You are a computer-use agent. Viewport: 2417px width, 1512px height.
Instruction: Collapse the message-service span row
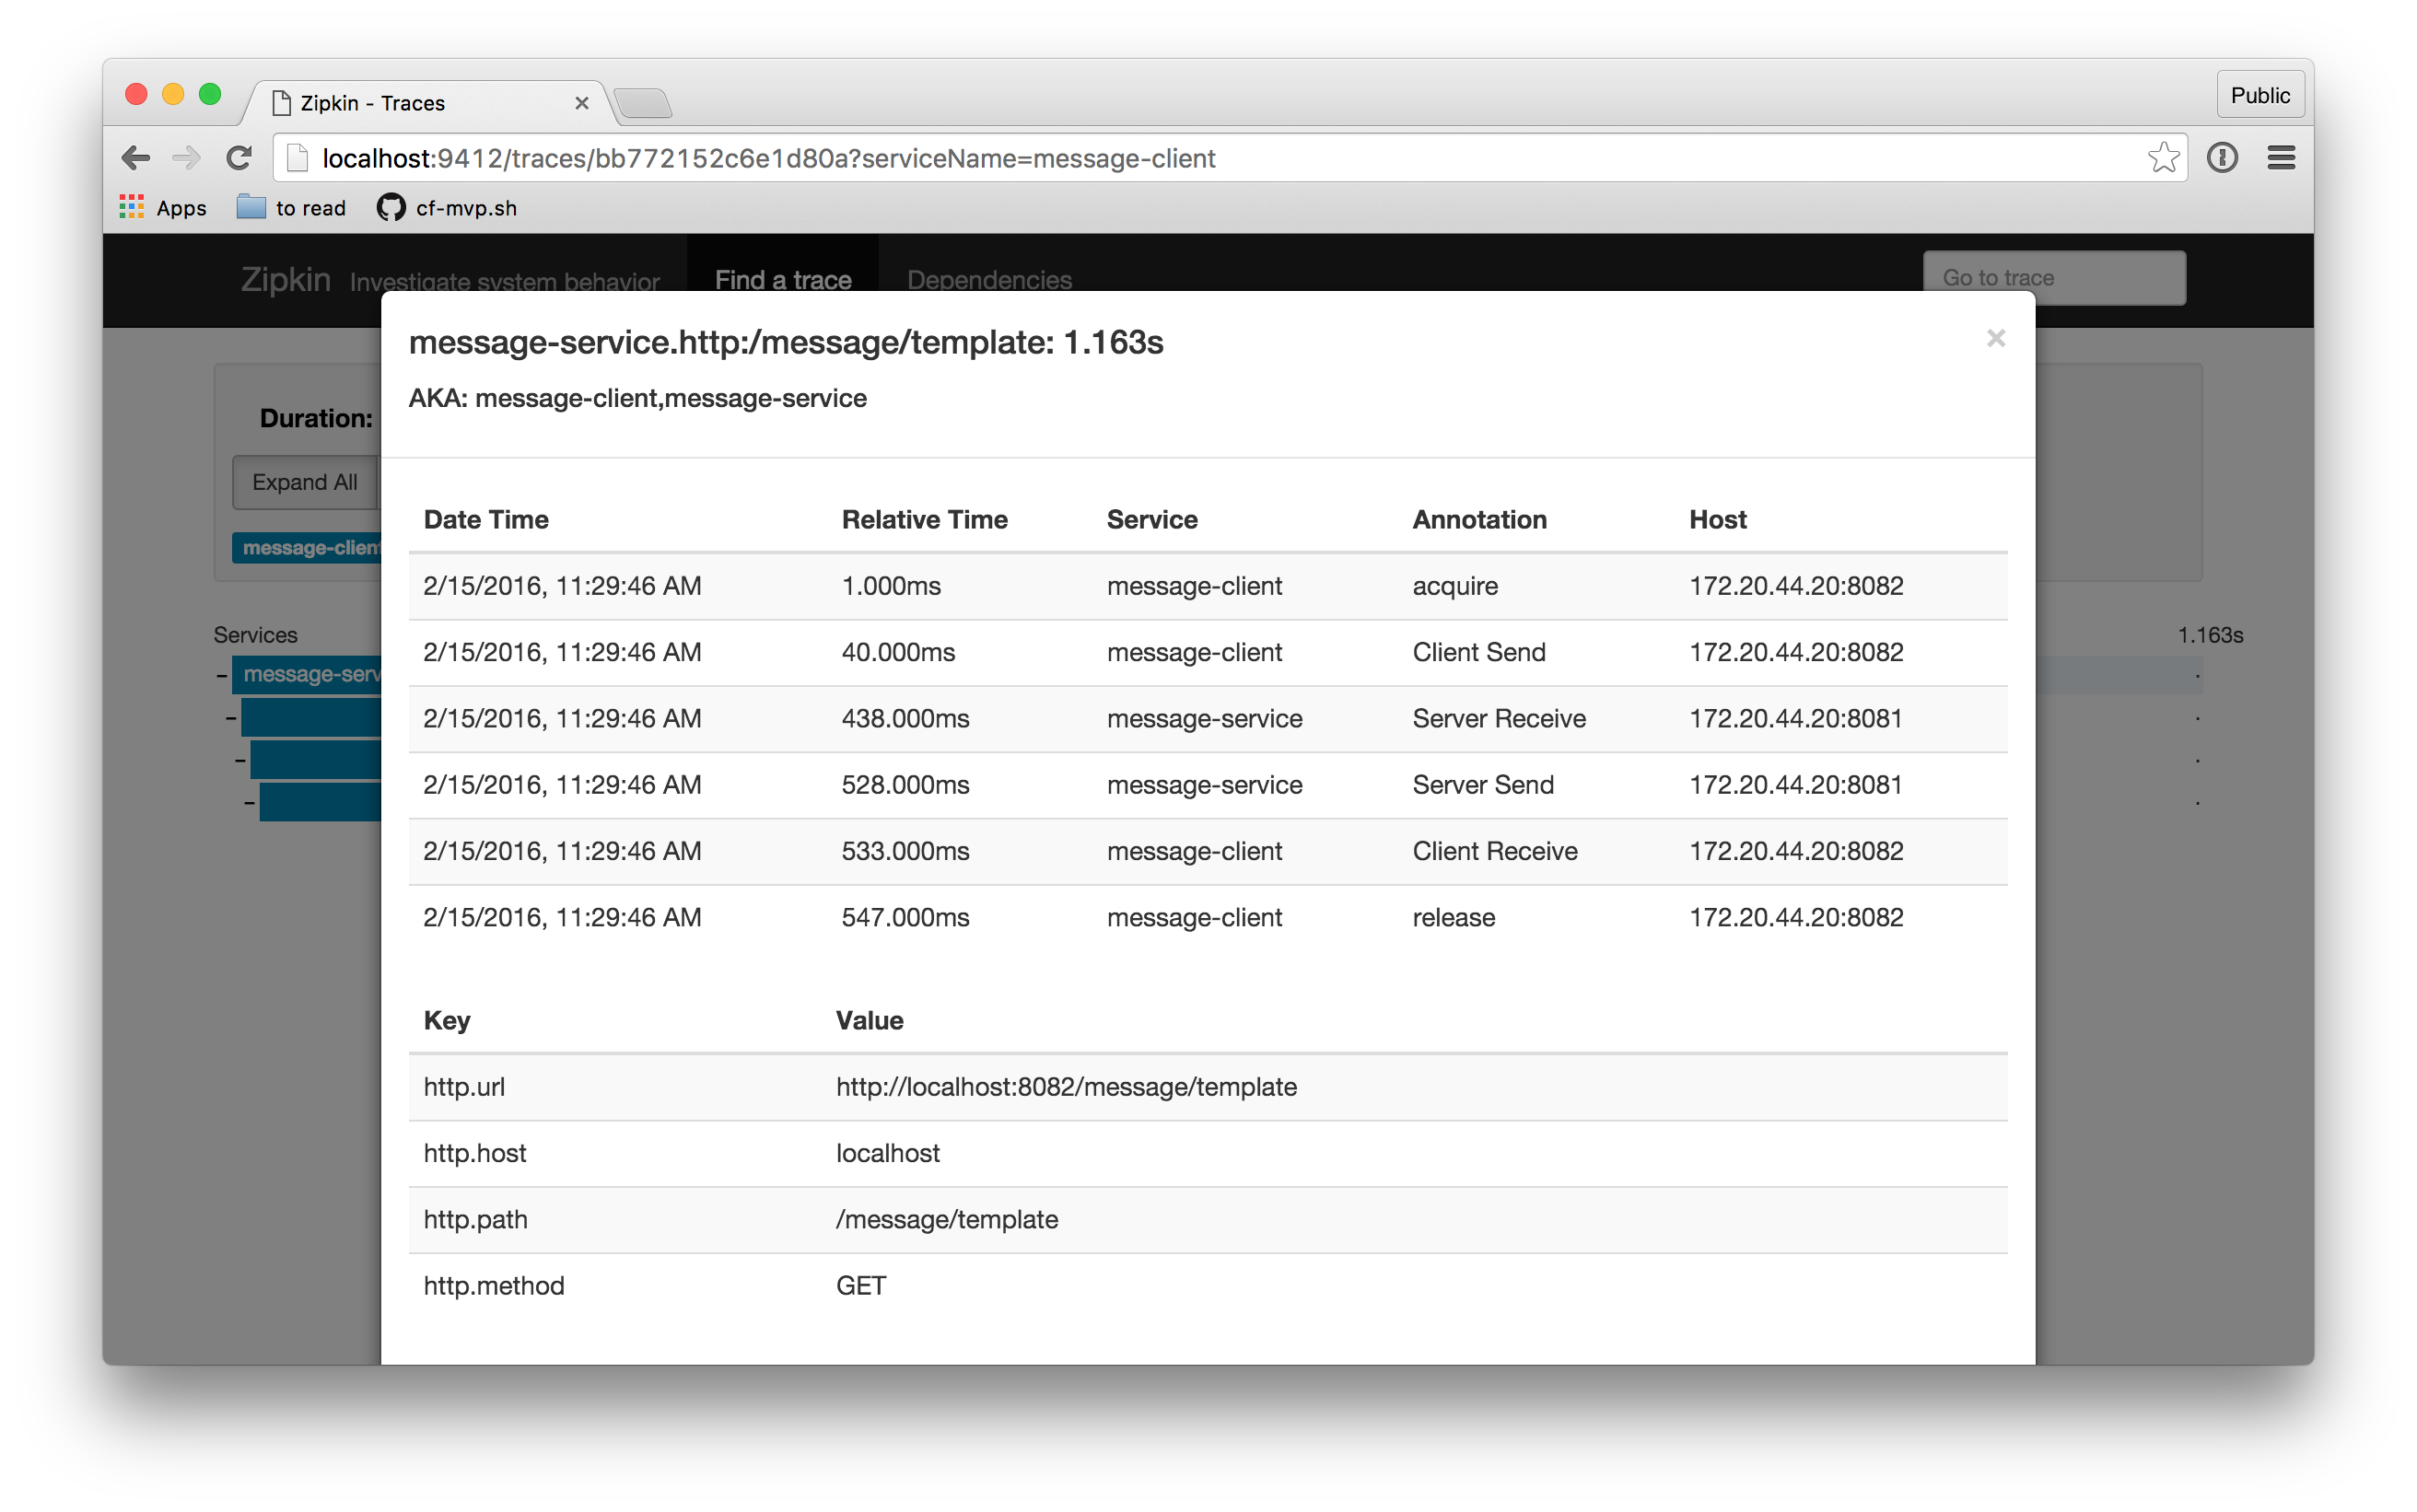pyautogui.click(x=221, y=675)
